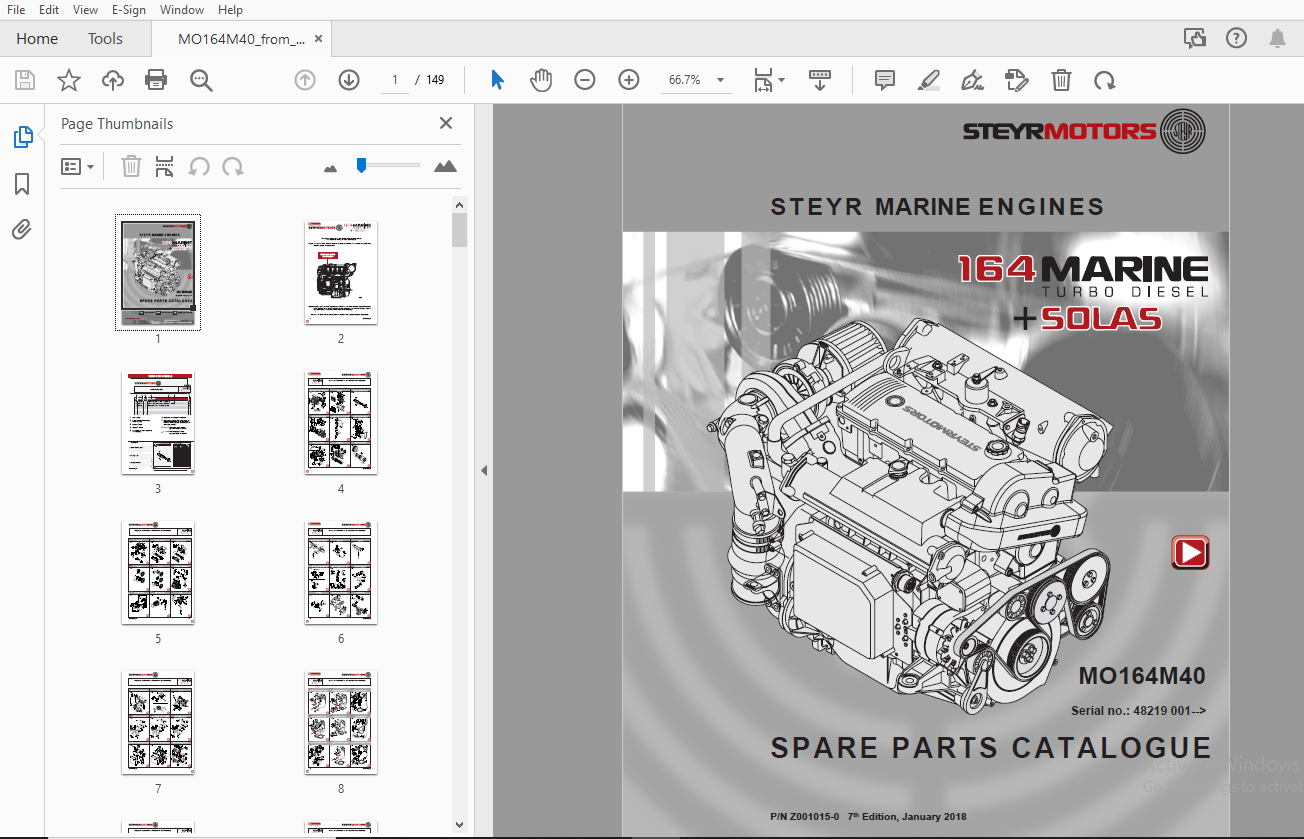The height and width of the screenshot is (839, 1304).
Task: Click the red play button on the cover
Action: click(1190, 553)
